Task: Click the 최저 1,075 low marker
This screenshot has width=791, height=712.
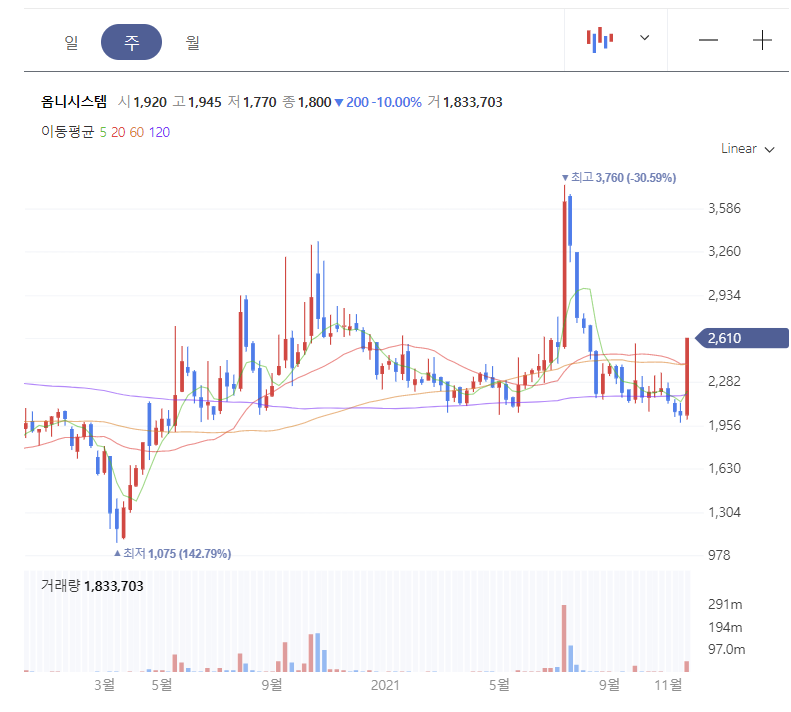Action: click(173, 554)
